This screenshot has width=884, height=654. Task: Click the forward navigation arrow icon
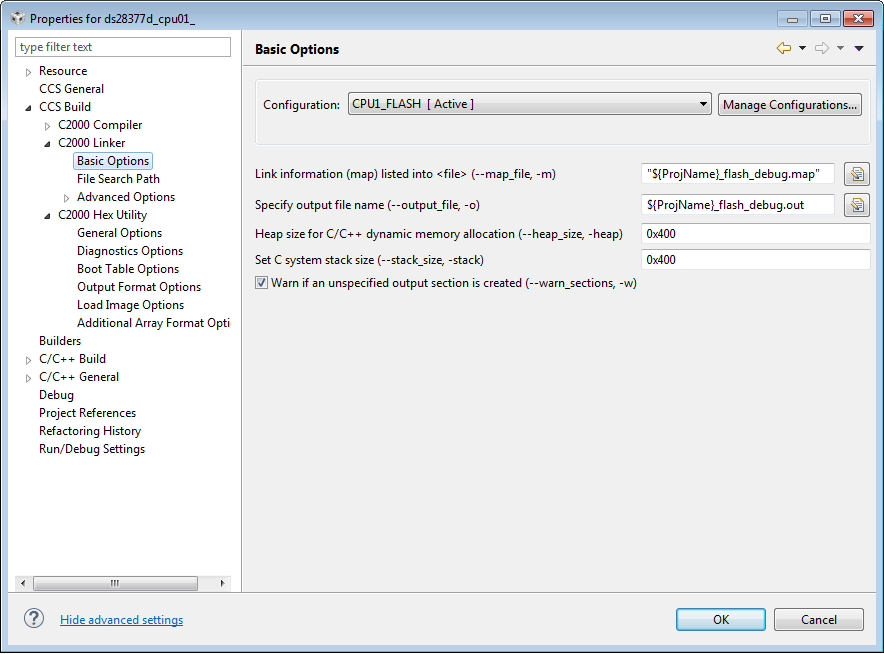coord(822,48)
